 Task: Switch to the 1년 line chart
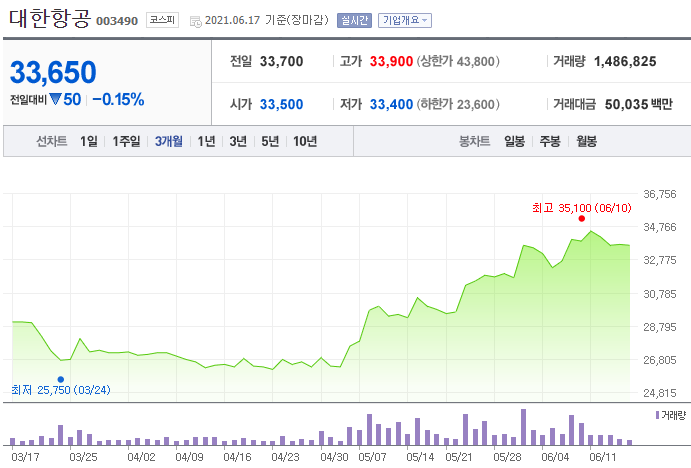pyautogui.click(x=206, y=141)
